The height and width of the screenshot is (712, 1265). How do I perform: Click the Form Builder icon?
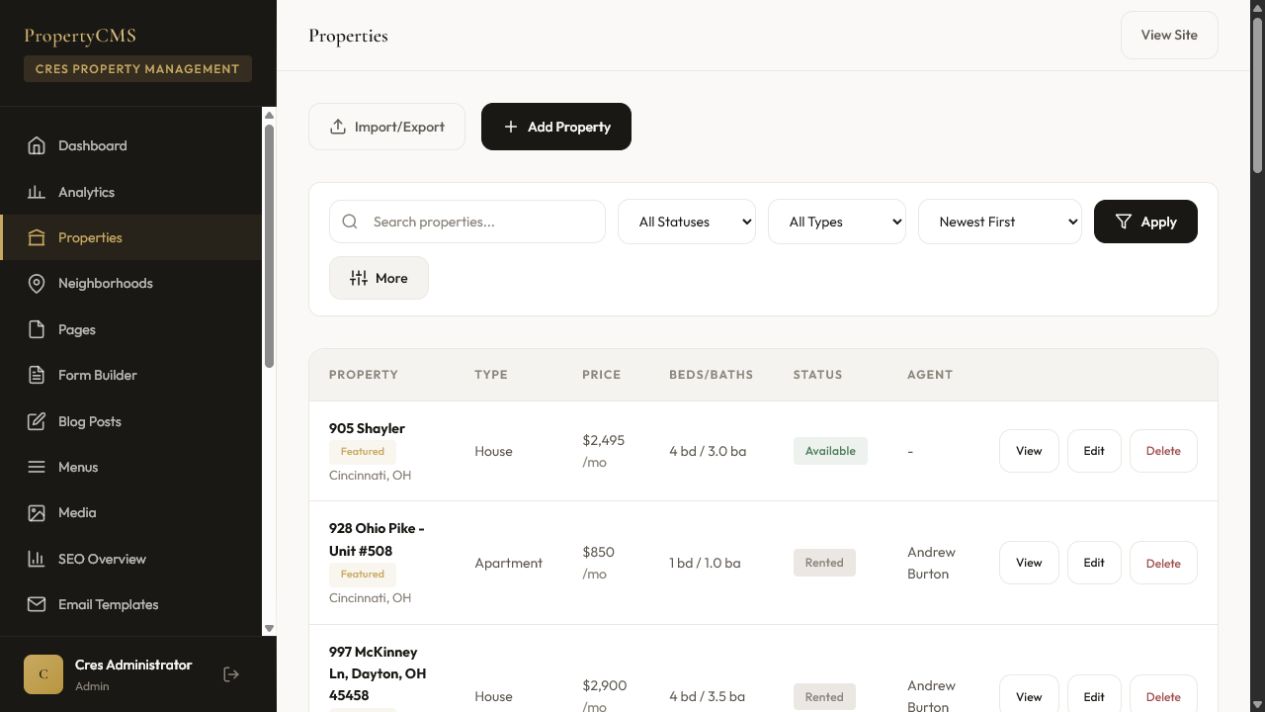(x=36, y=375)
